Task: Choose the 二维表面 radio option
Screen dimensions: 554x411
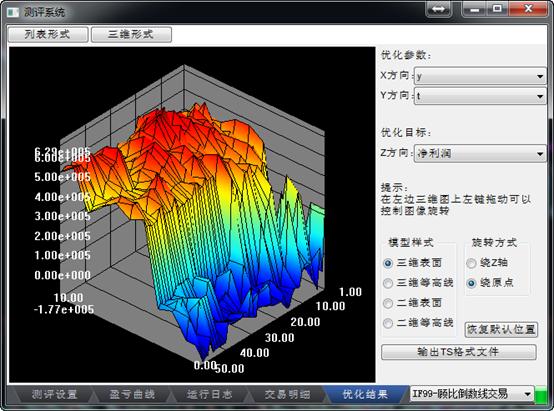Action: (x=388, y=303)
